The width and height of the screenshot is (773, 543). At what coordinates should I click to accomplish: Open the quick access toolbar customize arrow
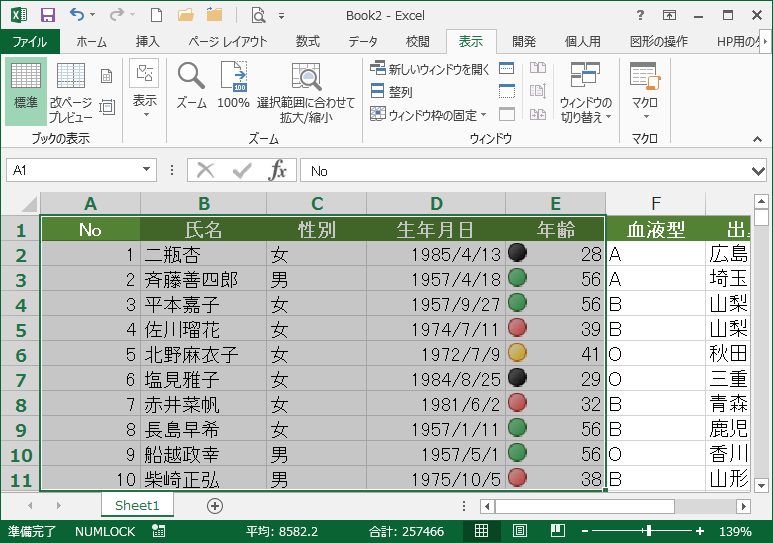pos(281,16)
